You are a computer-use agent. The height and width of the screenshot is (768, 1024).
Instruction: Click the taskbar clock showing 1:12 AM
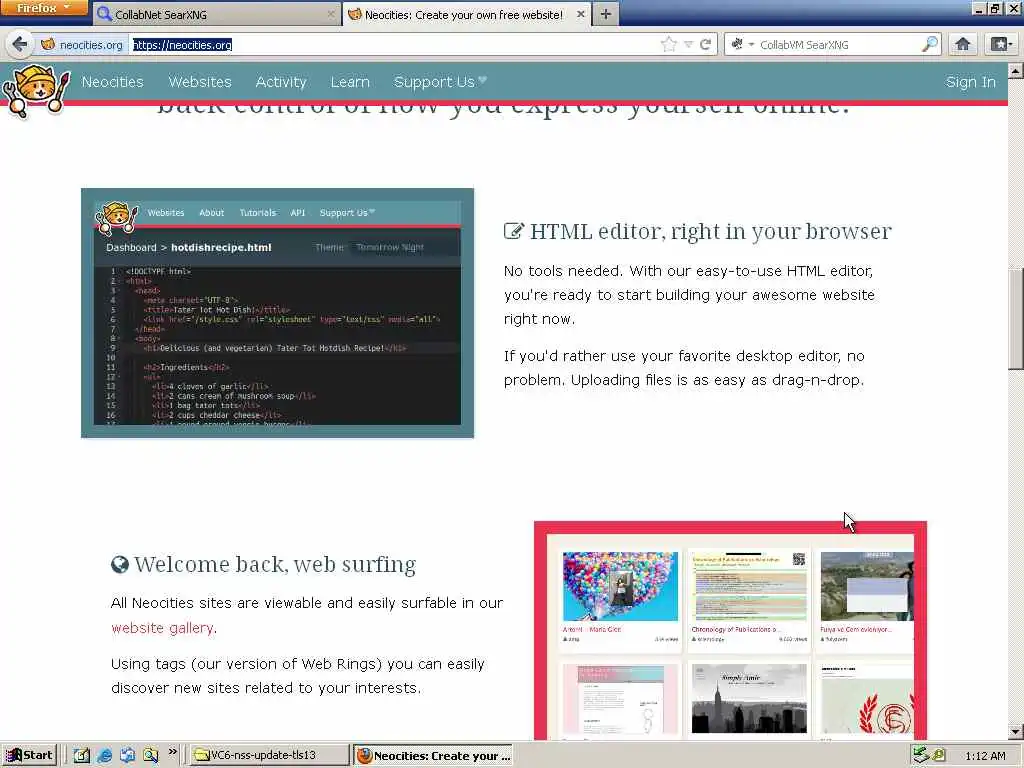985,756
